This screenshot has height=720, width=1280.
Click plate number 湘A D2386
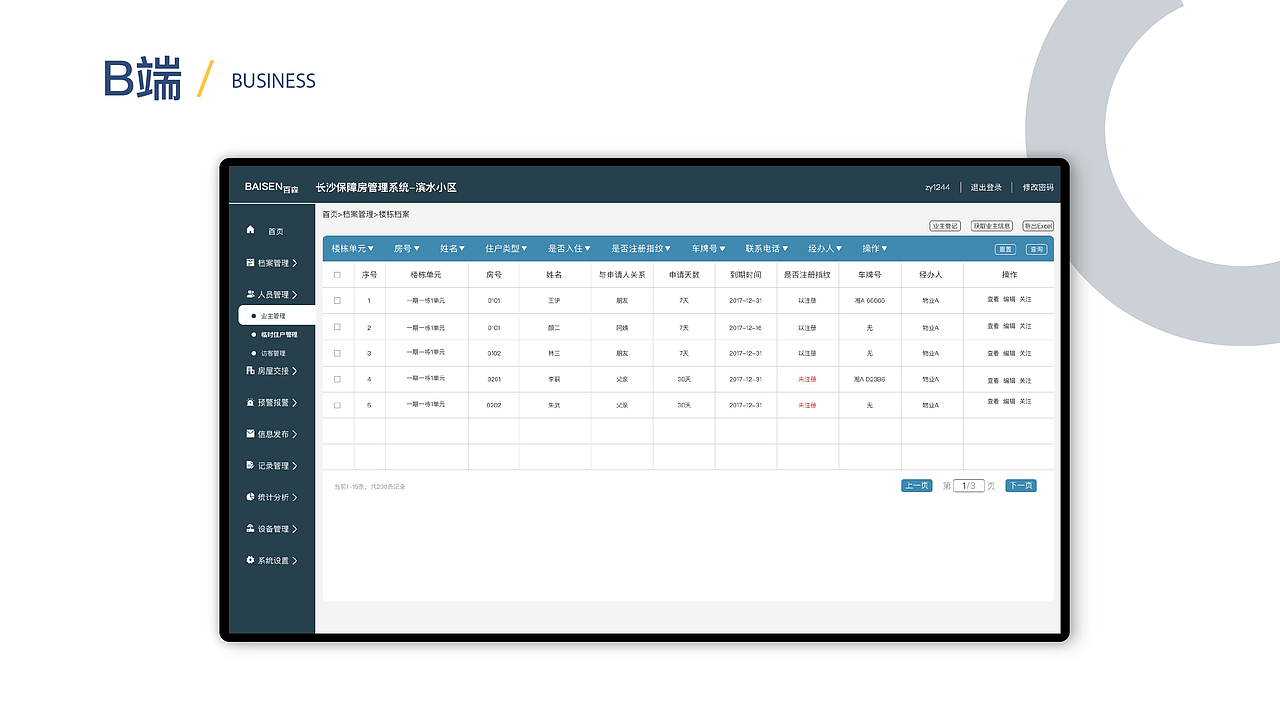tap(870, 379)
